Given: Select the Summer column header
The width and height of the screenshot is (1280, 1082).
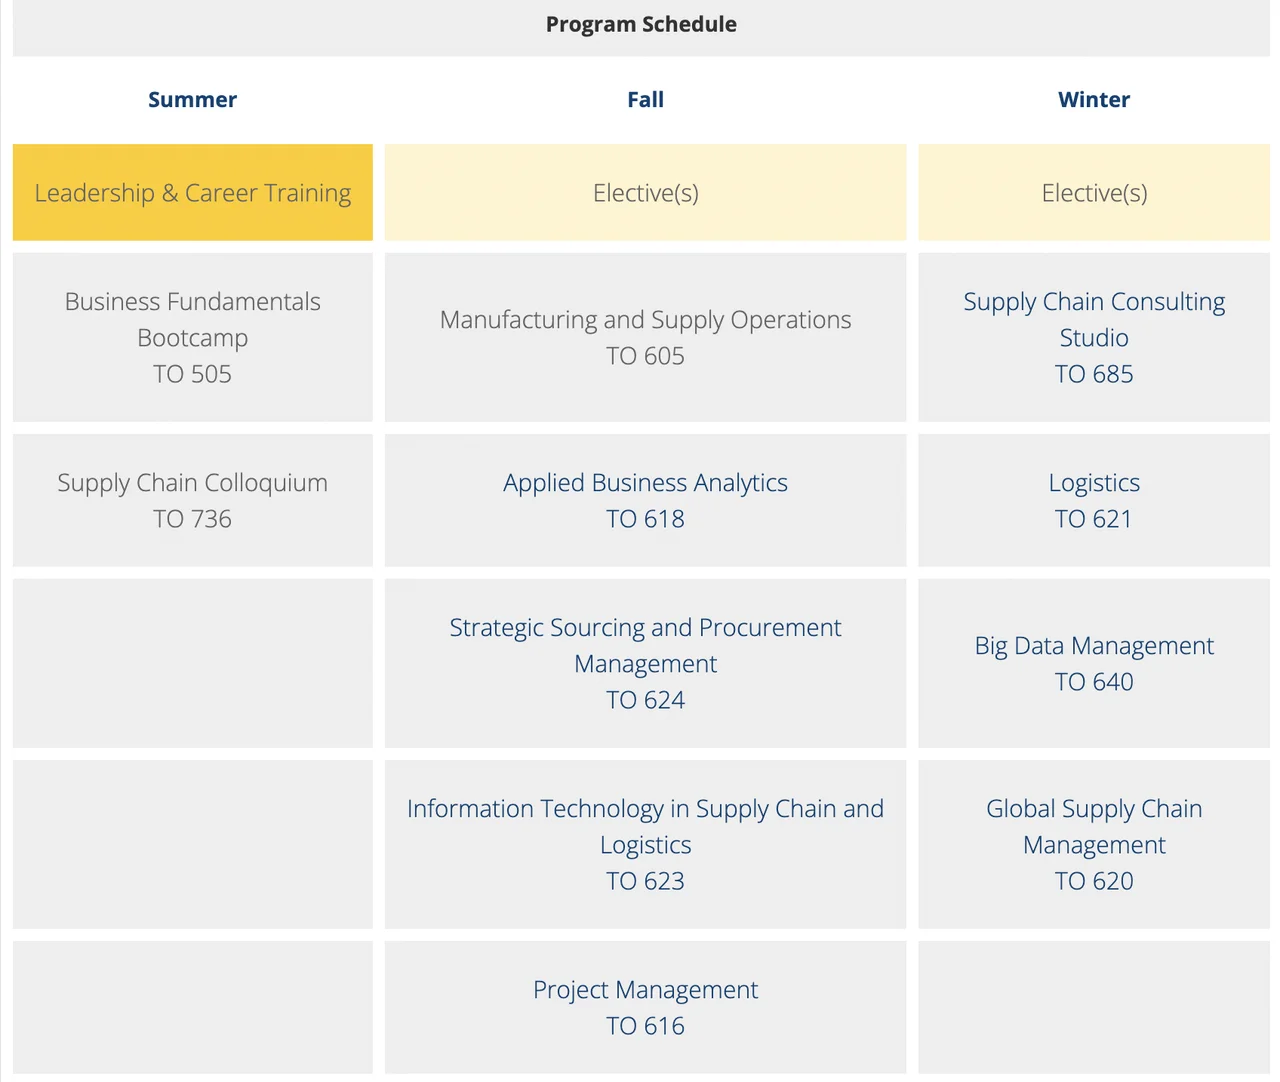Looking at the screenshot, I should [192, 100].
